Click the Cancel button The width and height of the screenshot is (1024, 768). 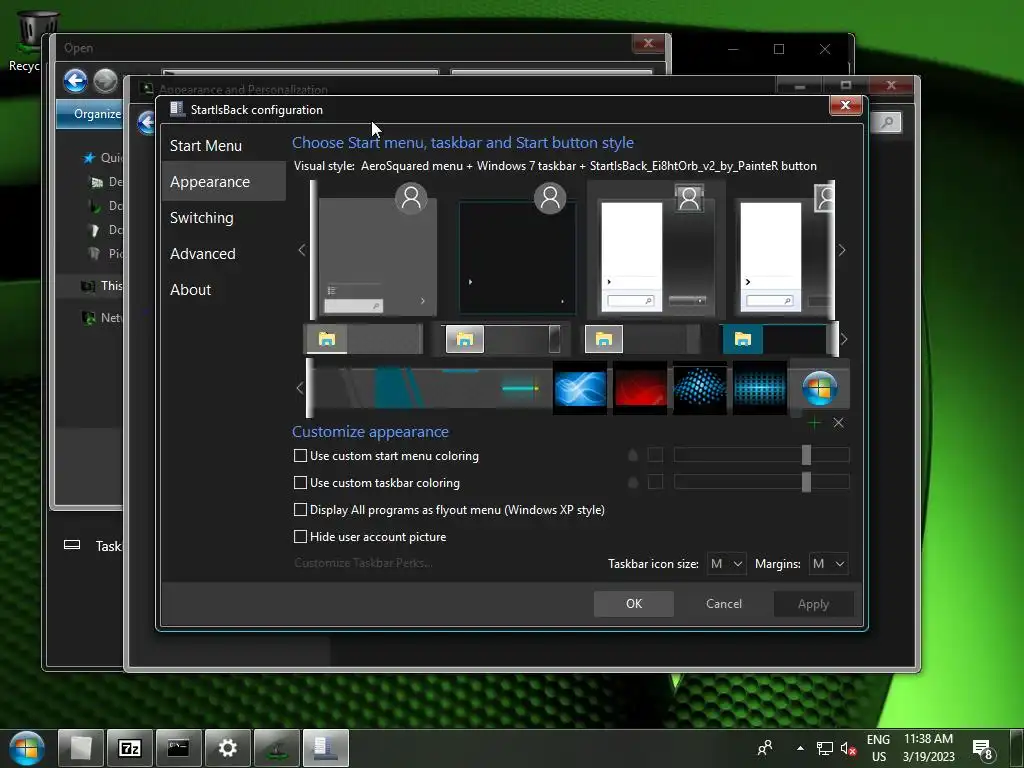click(724, 604)
